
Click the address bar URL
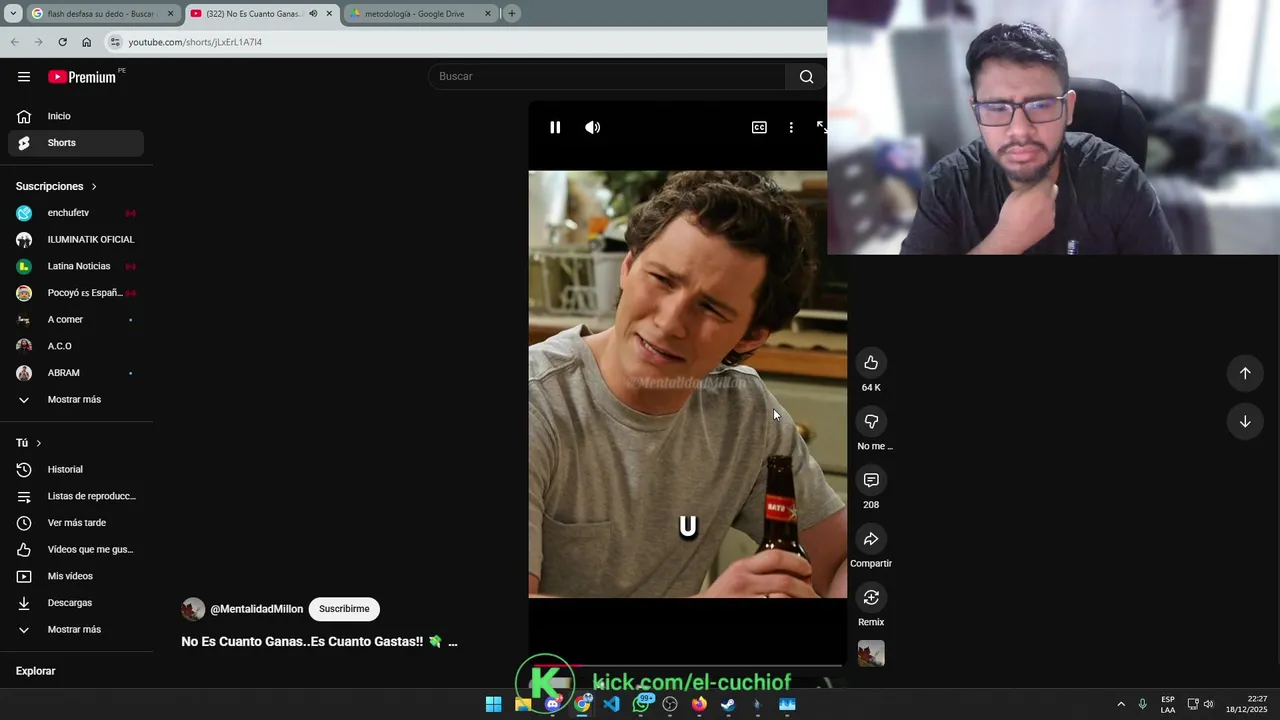pyautogui.click(x=195, y=42)
